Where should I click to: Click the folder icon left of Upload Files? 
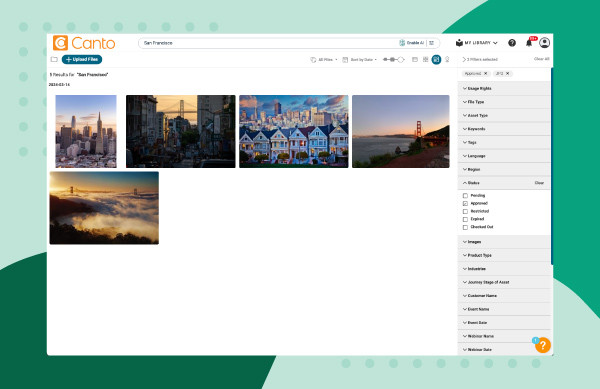click(x=54, y=59)
